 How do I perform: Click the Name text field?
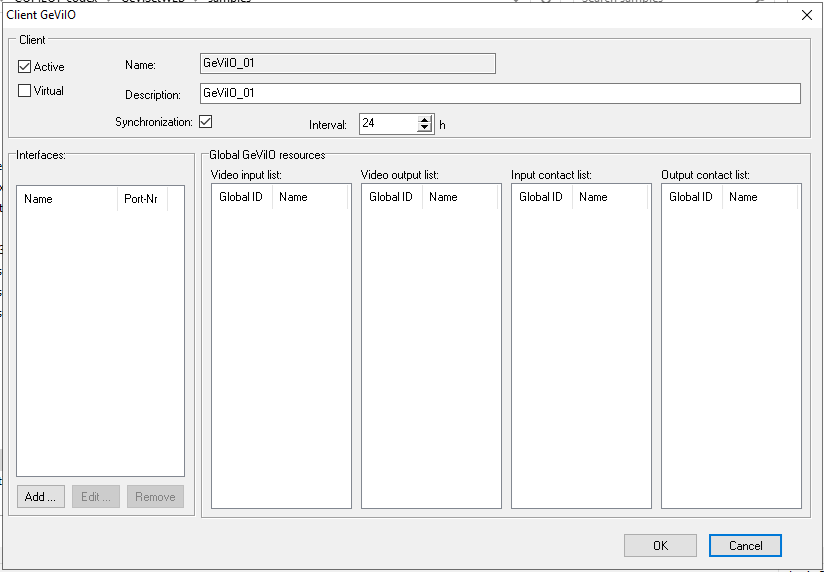coord(347,64)
